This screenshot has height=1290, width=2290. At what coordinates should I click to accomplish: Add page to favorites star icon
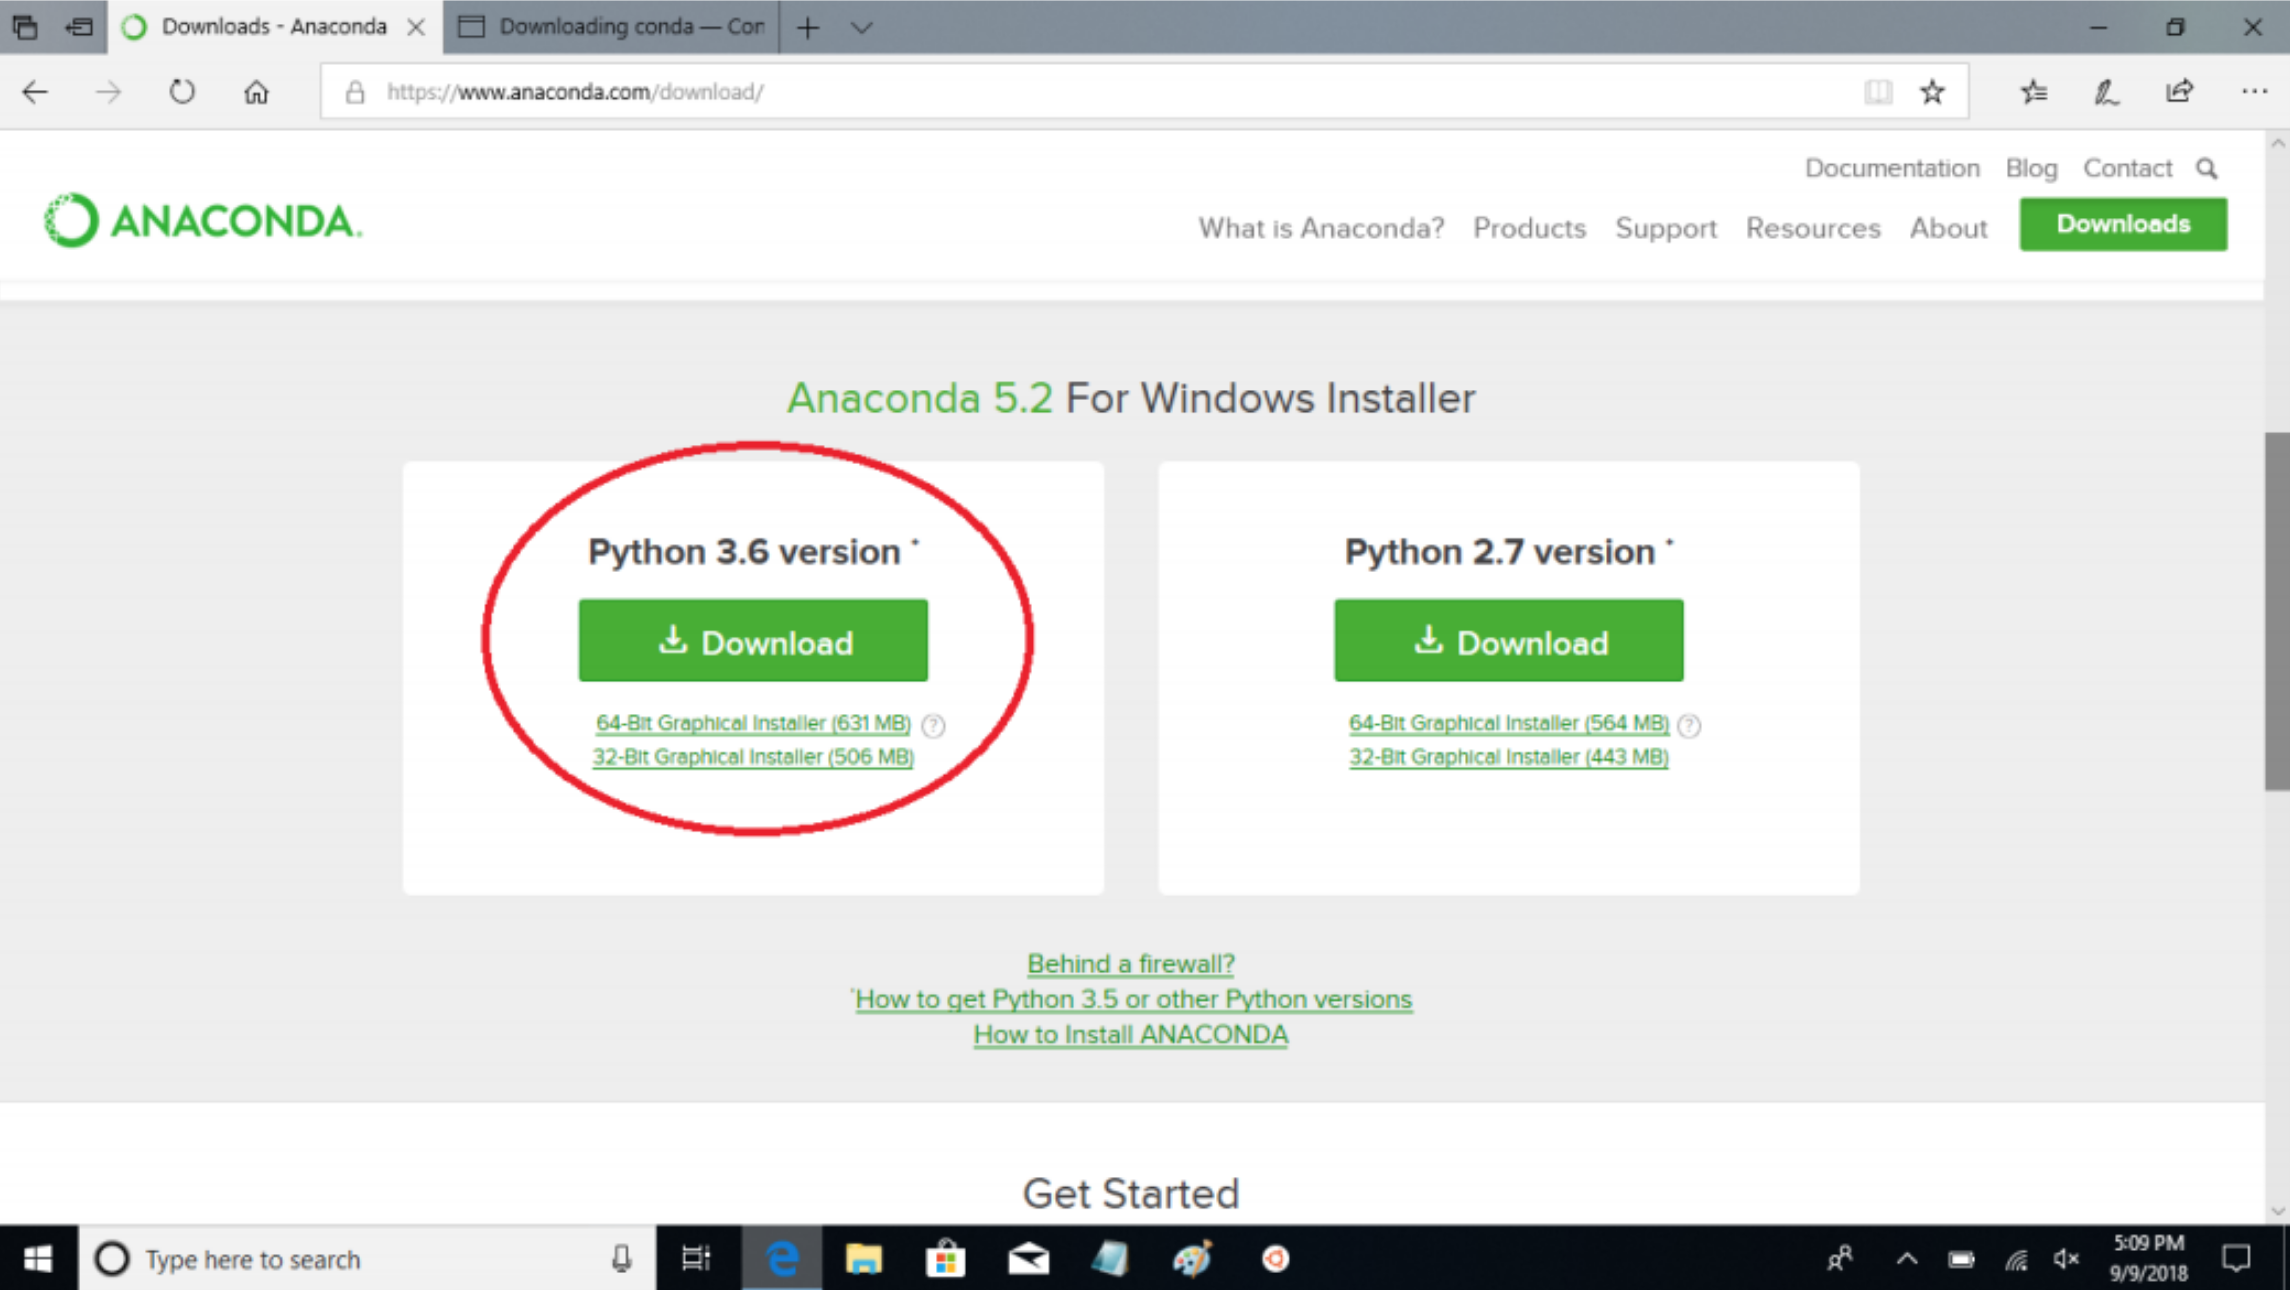point(1932,92)
